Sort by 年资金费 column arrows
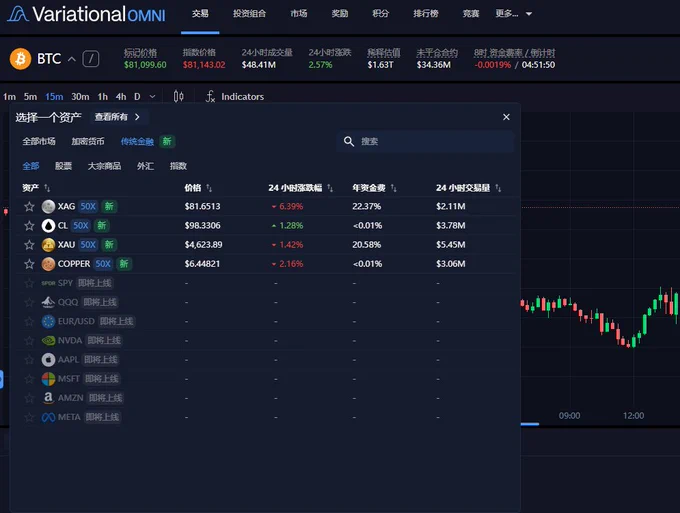Image resolution: width=680 pixels, height=513 pixels. [x=393, y=188]
